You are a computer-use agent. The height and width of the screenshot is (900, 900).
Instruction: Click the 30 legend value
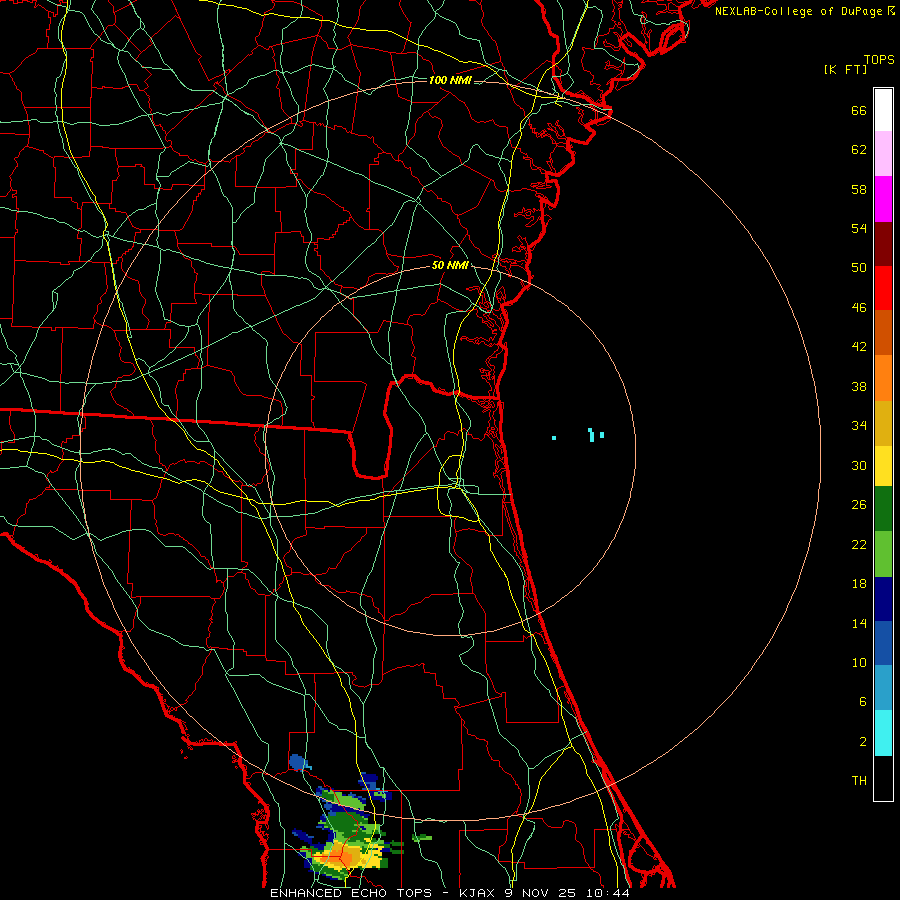(x=859, y=465)
